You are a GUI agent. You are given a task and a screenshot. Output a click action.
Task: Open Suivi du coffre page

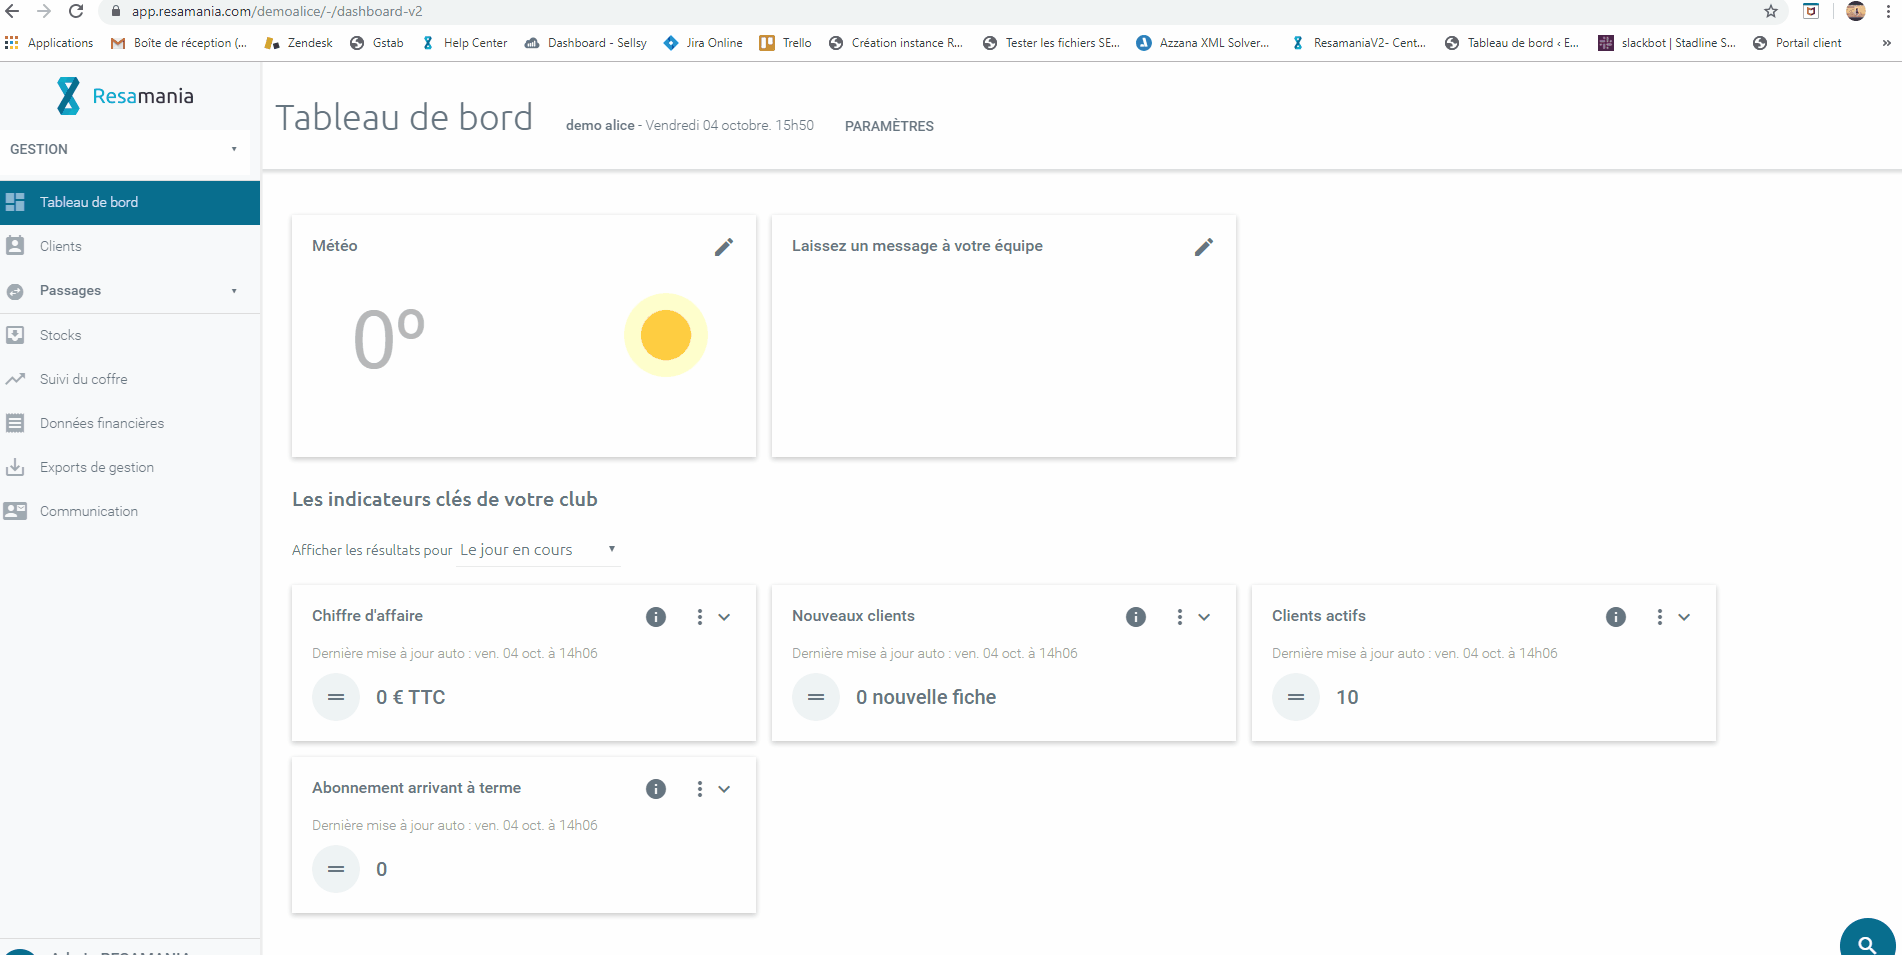point(130,379)
